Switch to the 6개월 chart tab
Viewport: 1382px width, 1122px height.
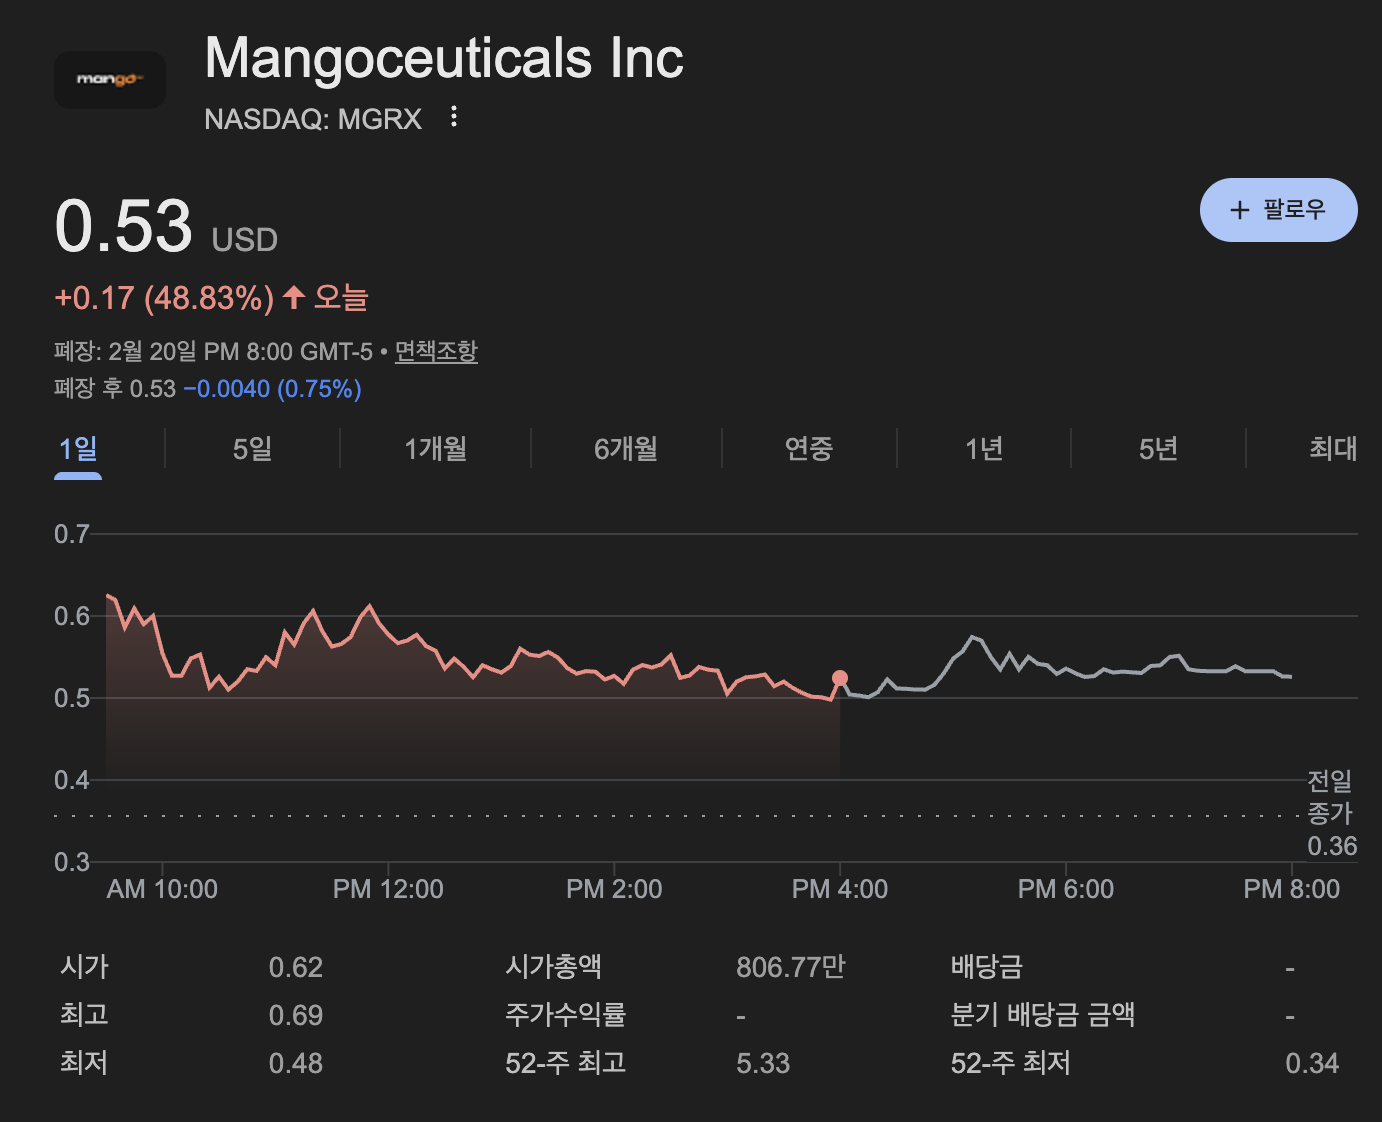(x=626, y=449)
